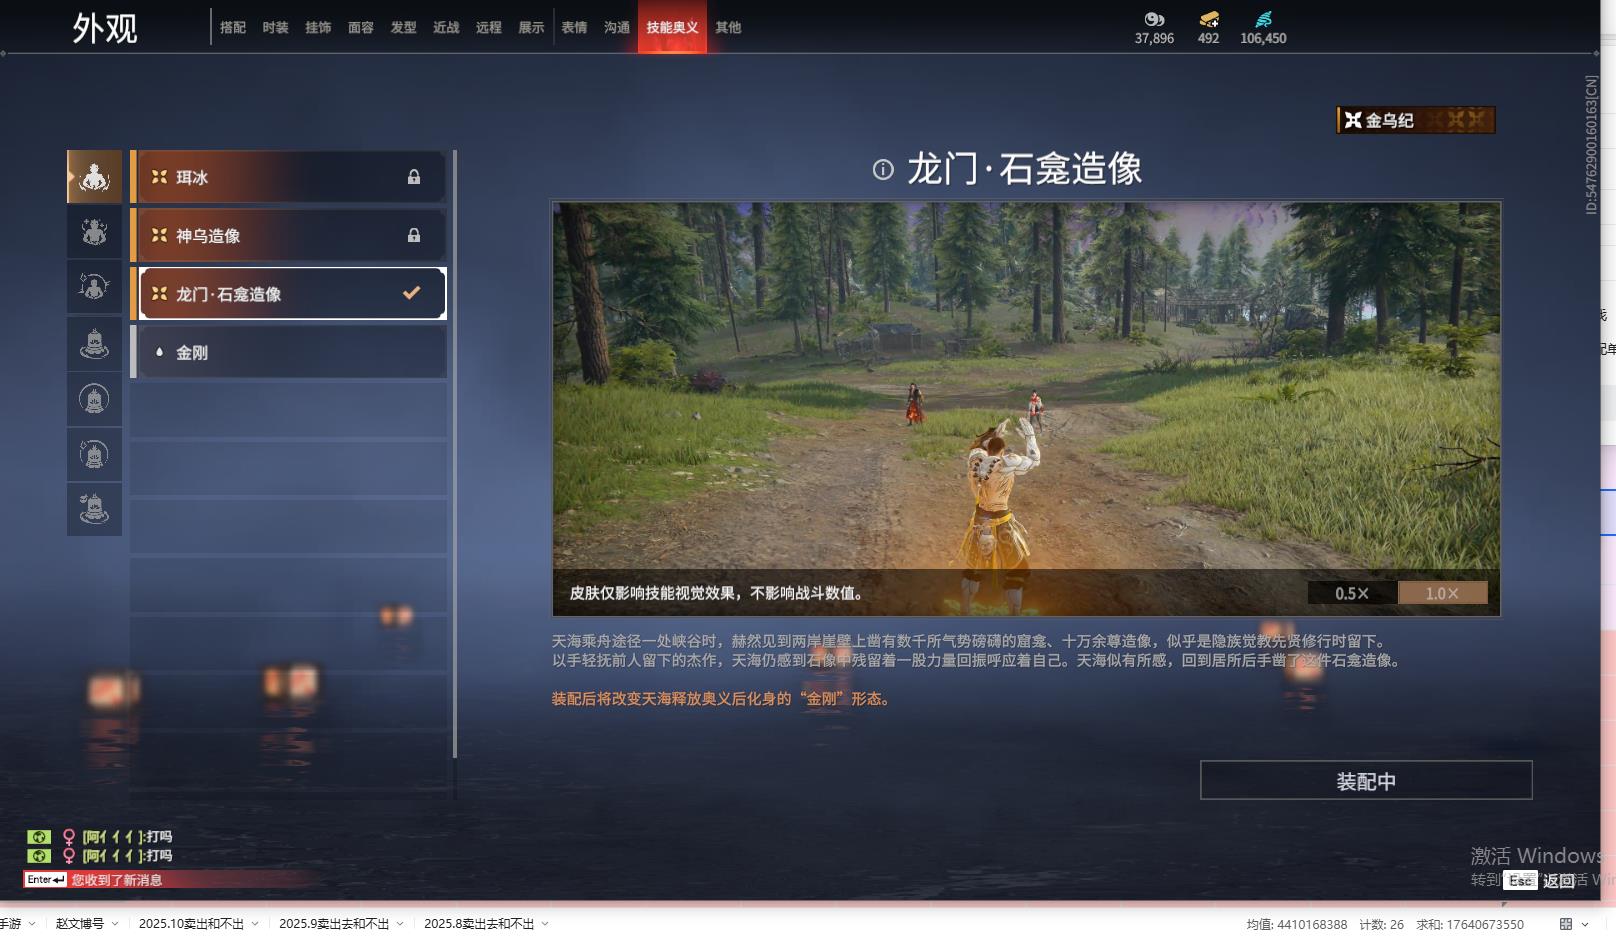Viewport: 1616px width, 939px height.
Task: Click the skin list vertical scrollbar
Action: pyautogui.click(x=455, y=453)
